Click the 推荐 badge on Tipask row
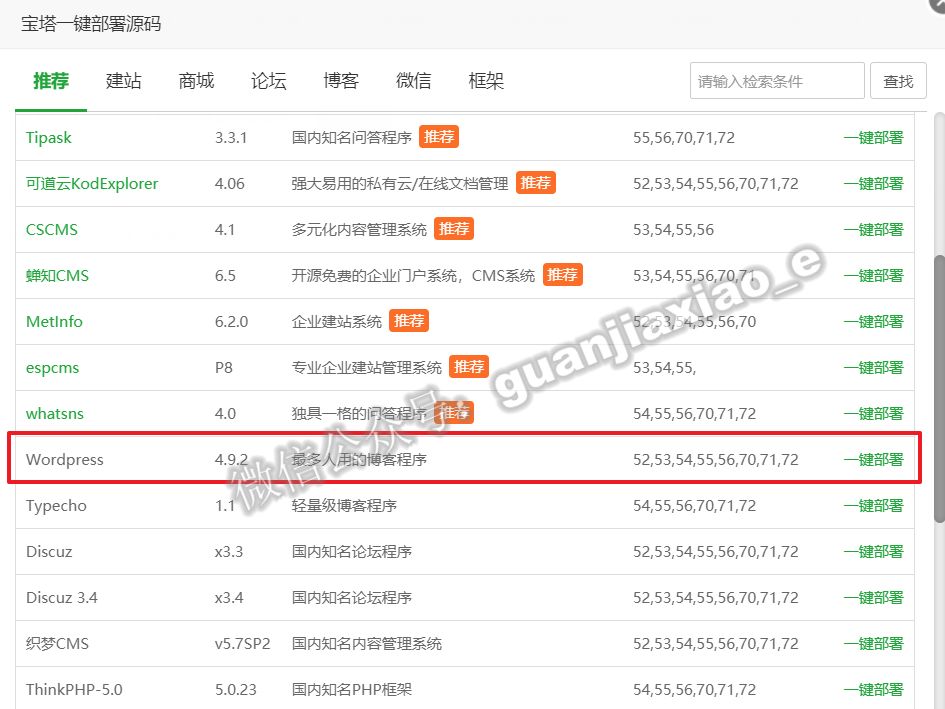 click(x=439, y=137)
